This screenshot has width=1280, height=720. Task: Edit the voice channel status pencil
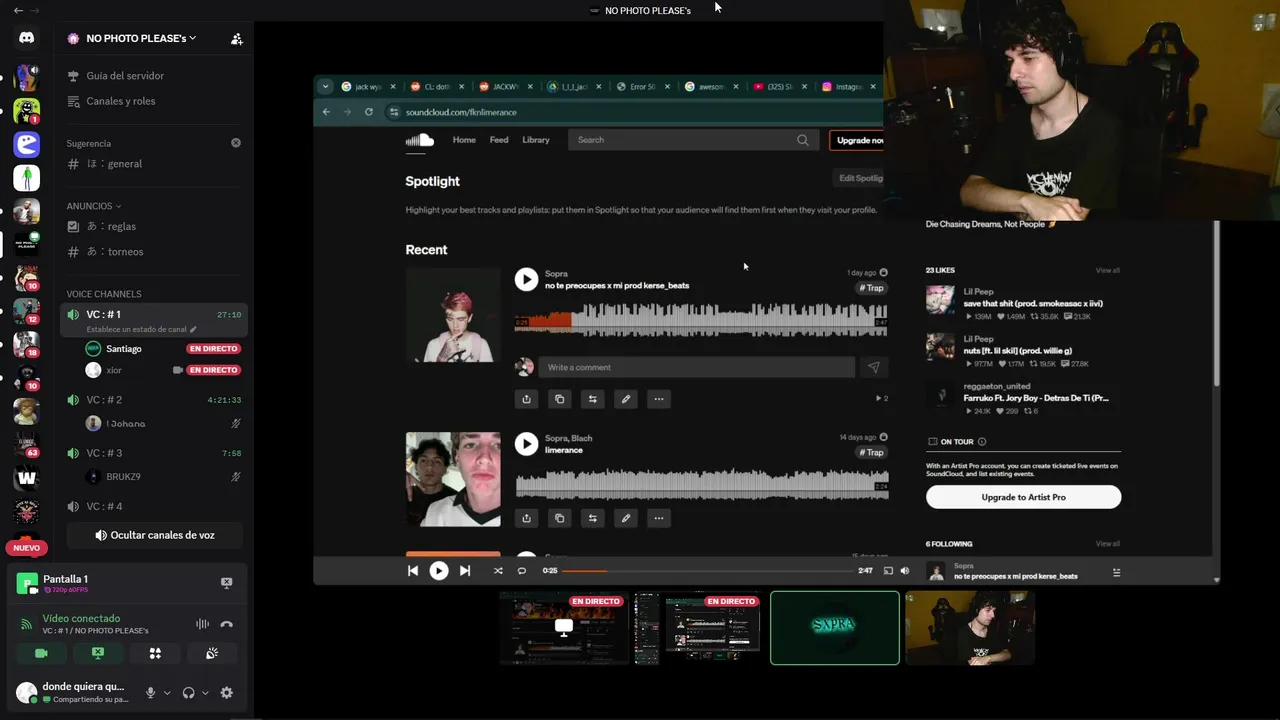193,329
